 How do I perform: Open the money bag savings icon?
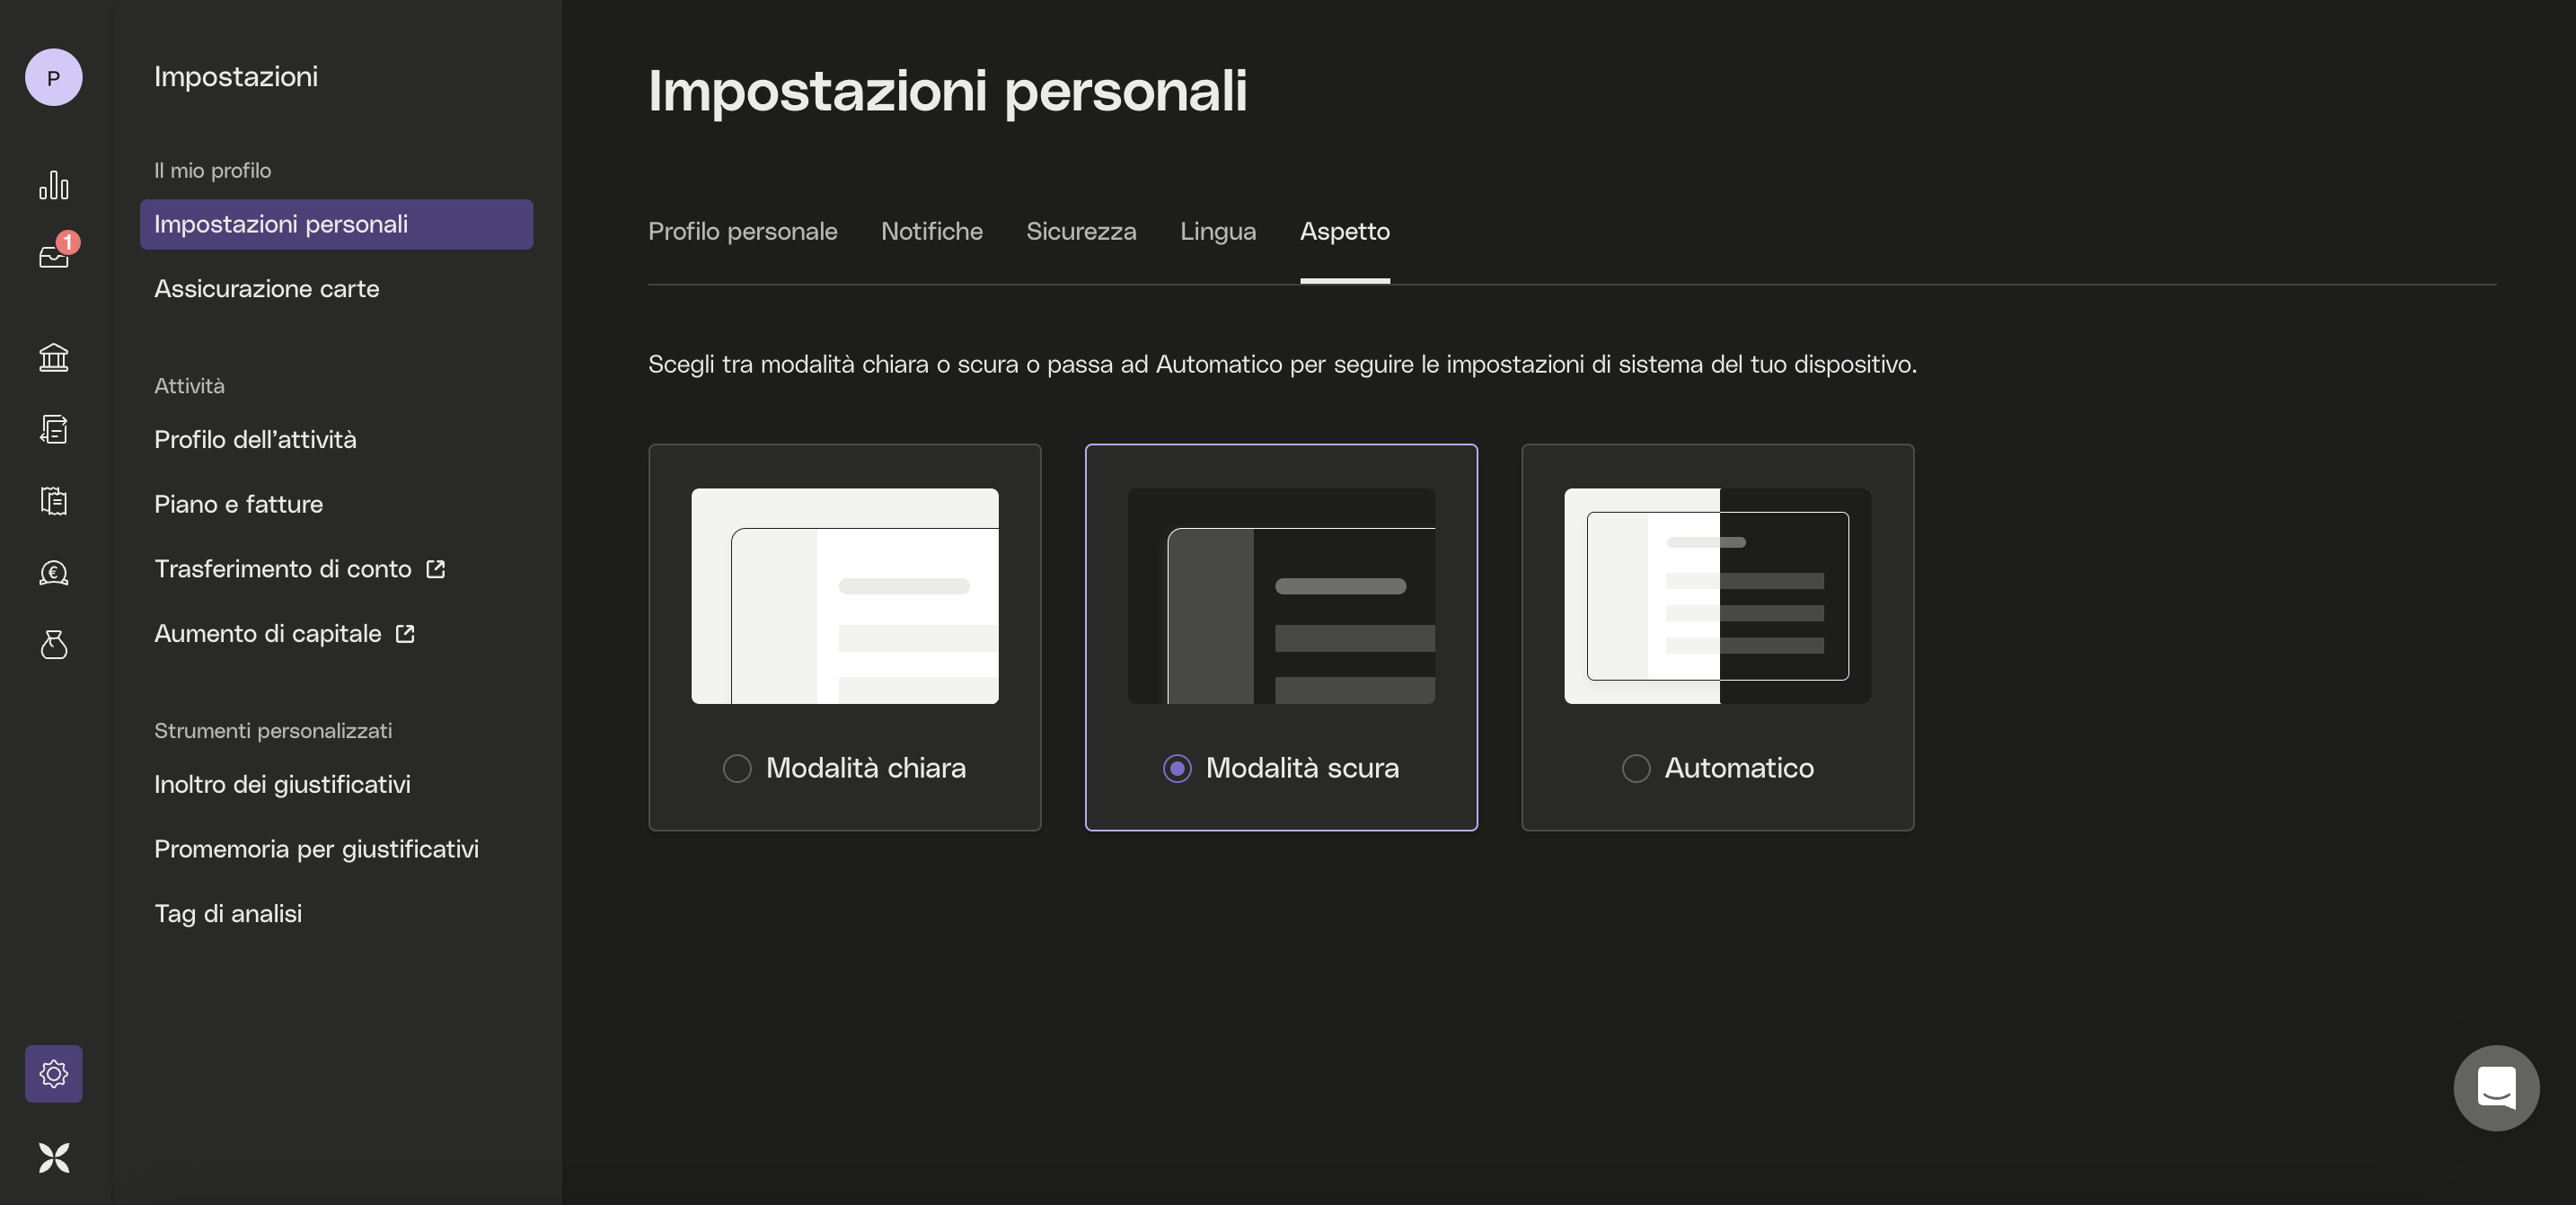click(54, 645)
